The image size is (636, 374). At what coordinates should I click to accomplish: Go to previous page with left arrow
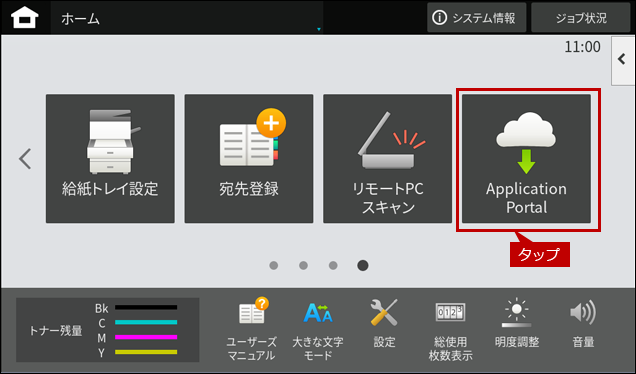coord(25,159)
